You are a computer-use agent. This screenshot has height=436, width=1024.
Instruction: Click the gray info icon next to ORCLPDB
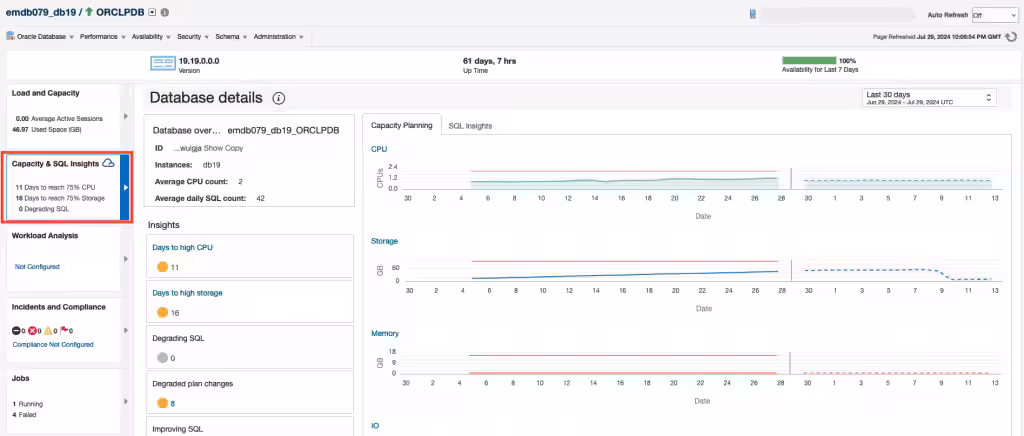pos(164,12)
